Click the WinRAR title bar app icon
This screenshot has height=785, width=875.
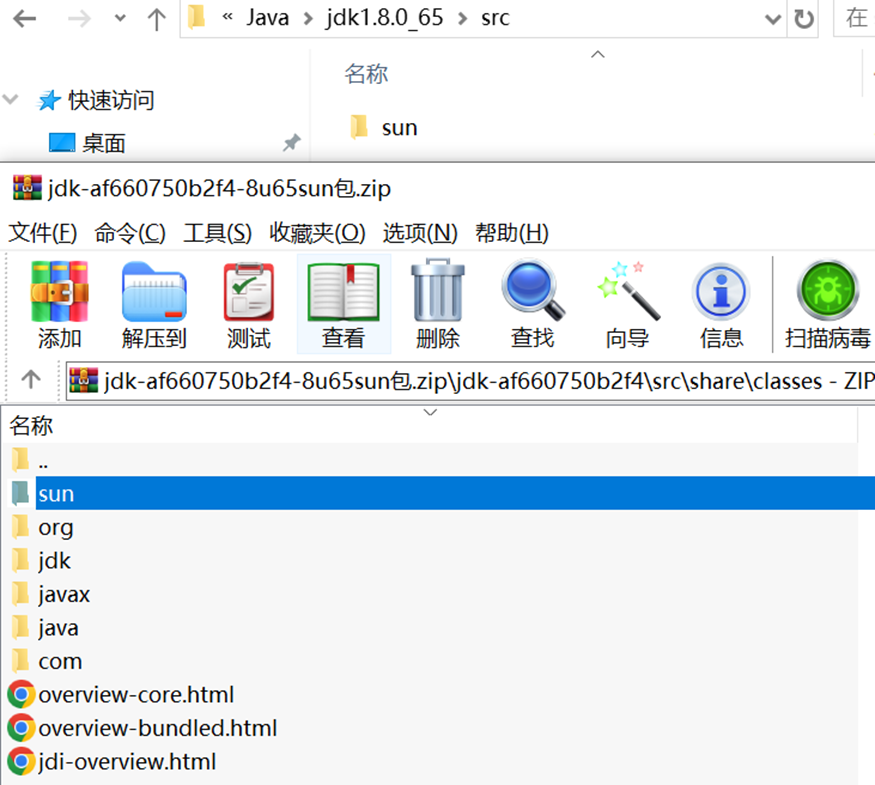pyautogui.click(x=27, y=188)
